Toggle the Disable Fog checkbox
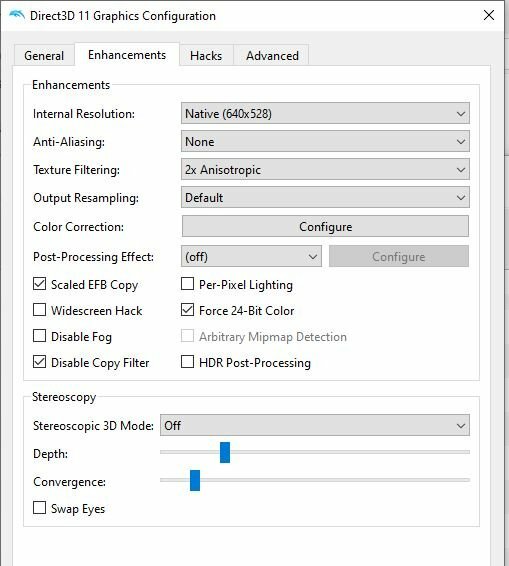Image resolution: width=509 pixels, height=566 pixels. coord(39,336)
